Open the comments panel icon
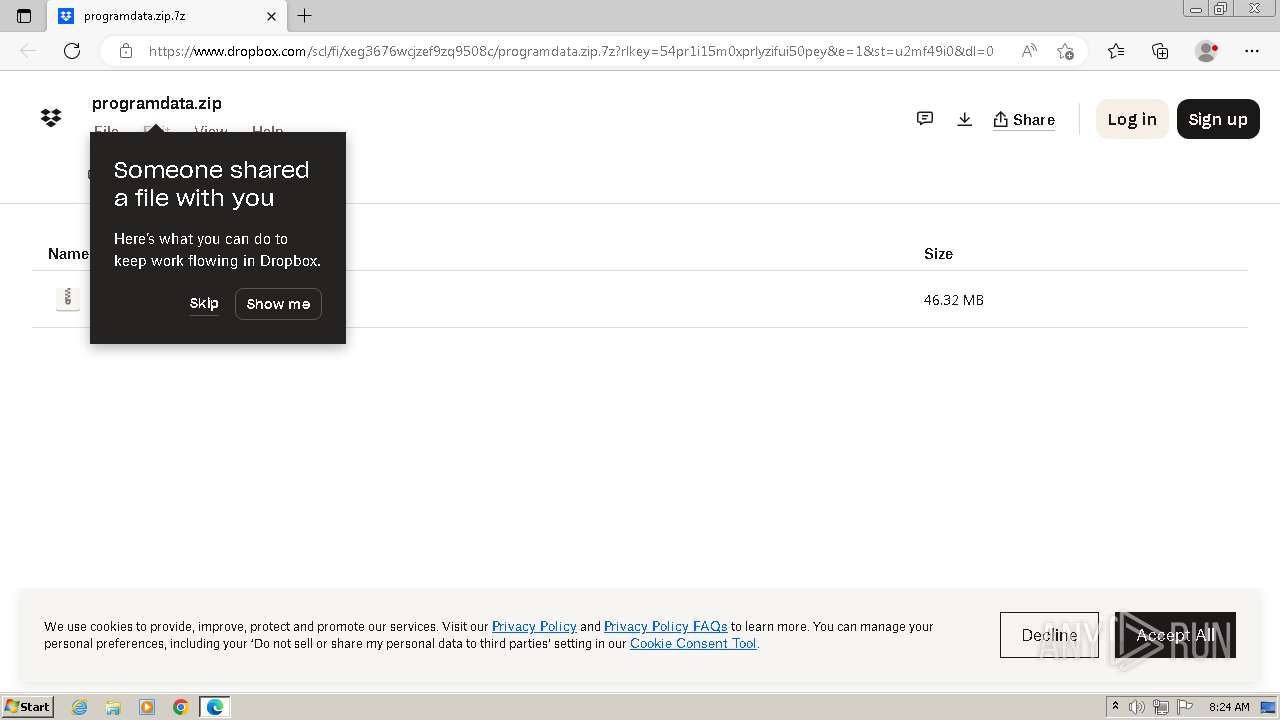The image size is (1280, 720). pyautogui.click(x=925, y=119)
